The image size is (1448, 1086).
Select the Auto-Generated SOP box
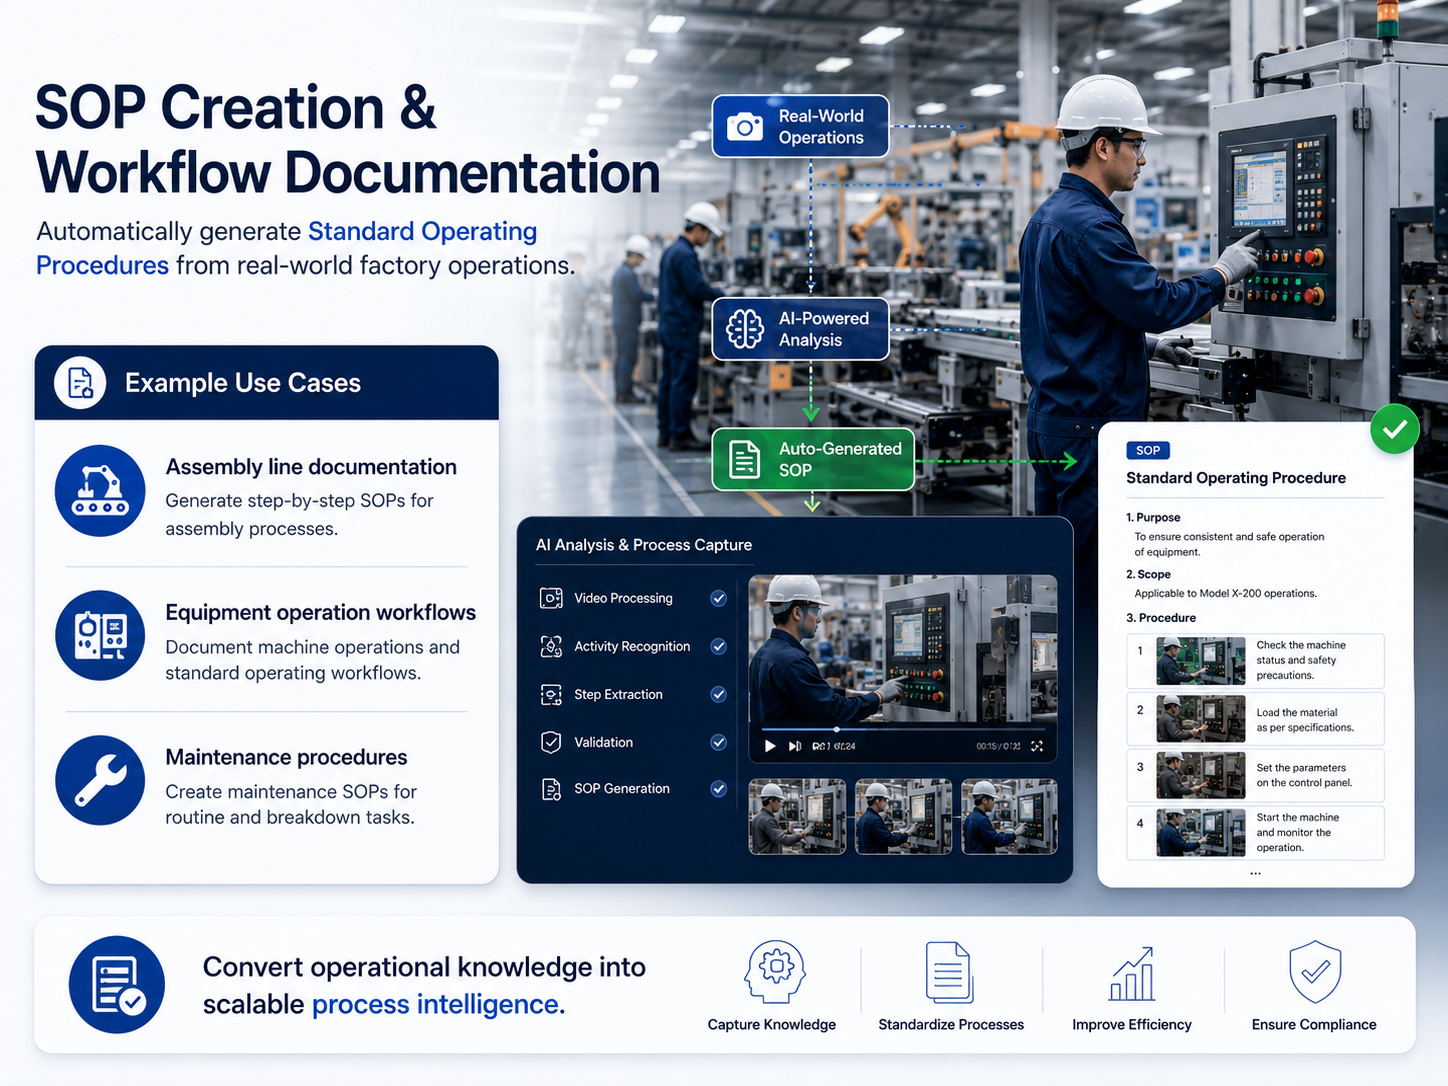pos(813,459)
